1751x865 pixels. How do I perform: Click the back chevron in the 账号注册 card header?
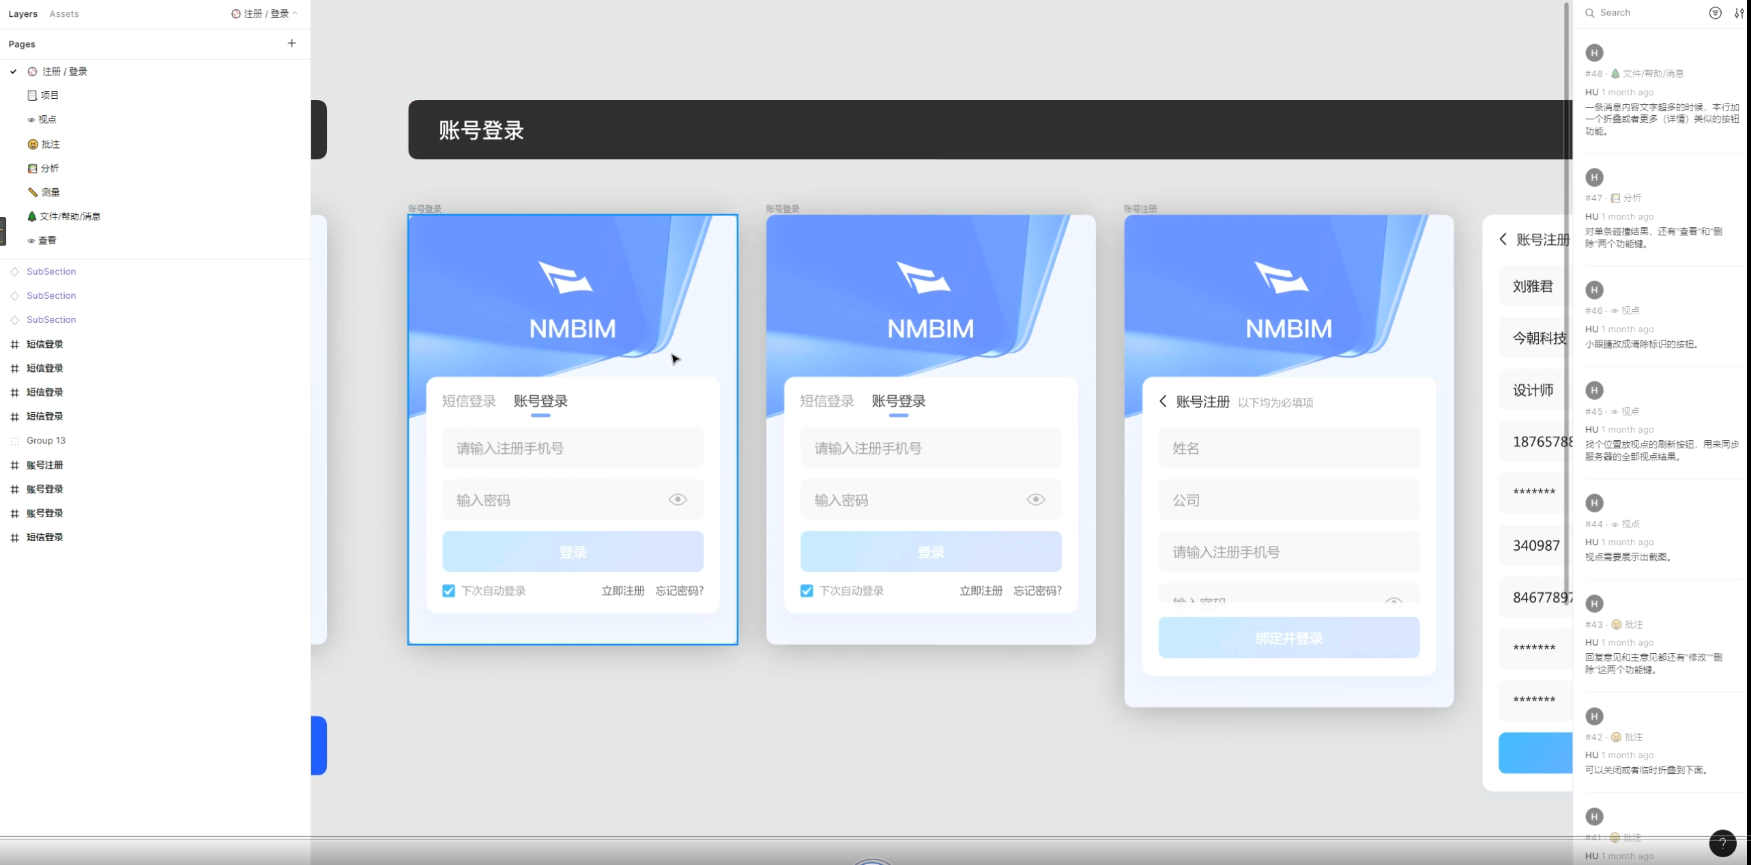pos(1163,401)
